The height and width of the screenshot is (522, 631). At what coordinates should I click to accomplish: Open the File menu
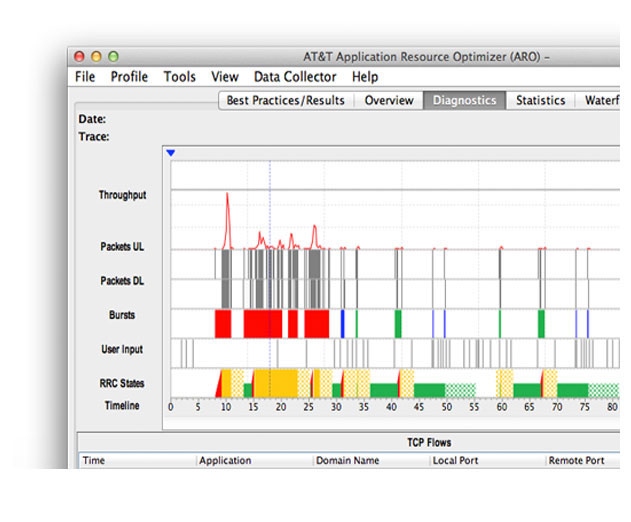[85, 76]
